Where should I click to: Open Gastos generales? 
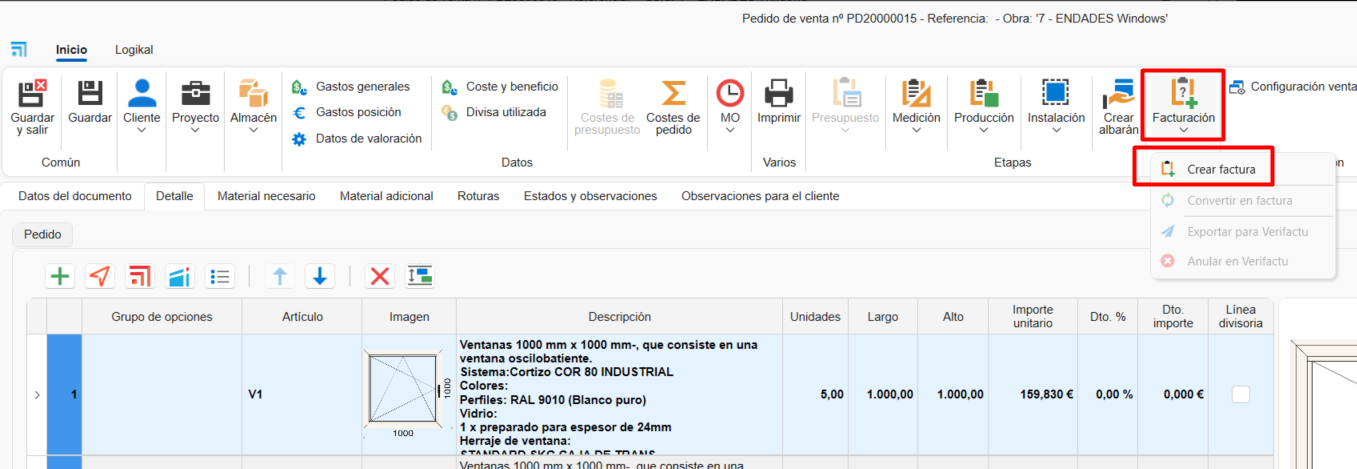[x=351, y=87]
